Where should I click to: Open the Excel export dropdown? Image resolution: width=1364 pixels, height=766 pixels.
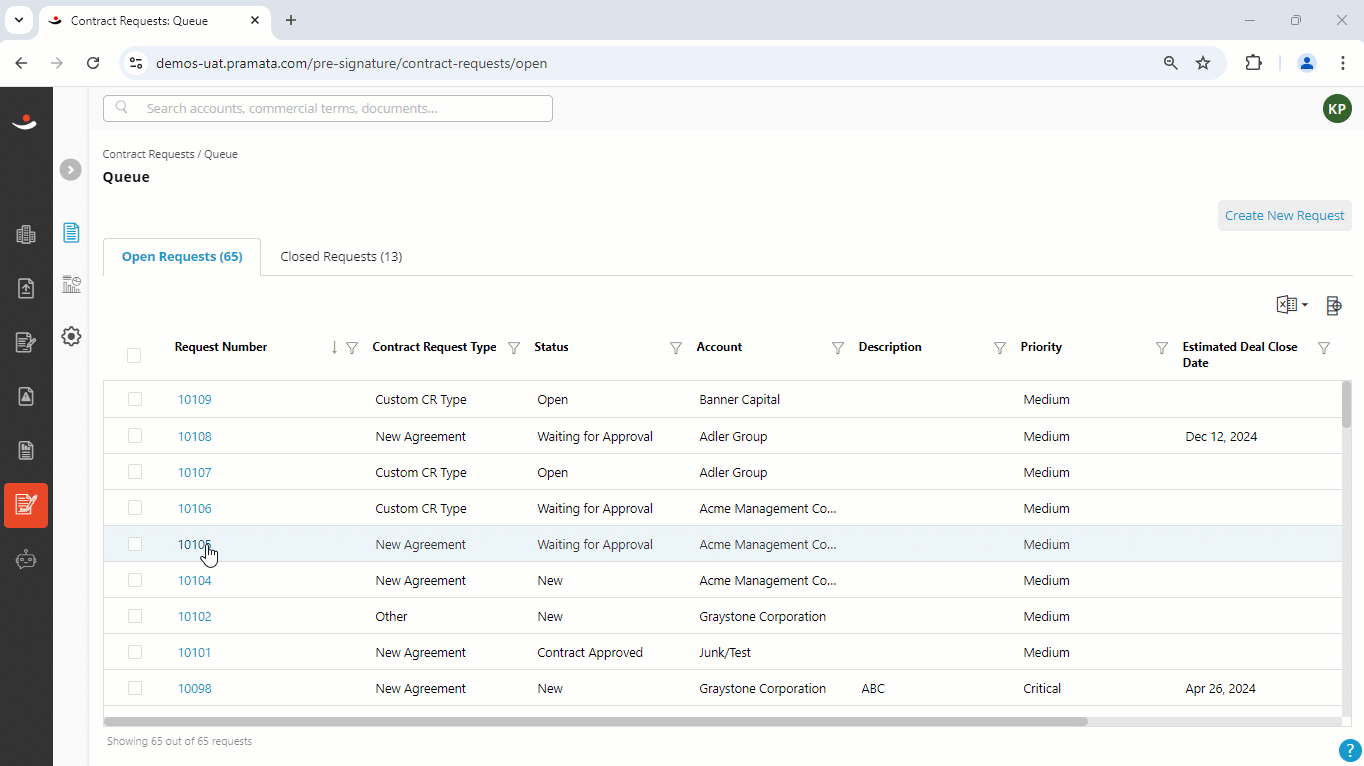[x=1292, y=305]
